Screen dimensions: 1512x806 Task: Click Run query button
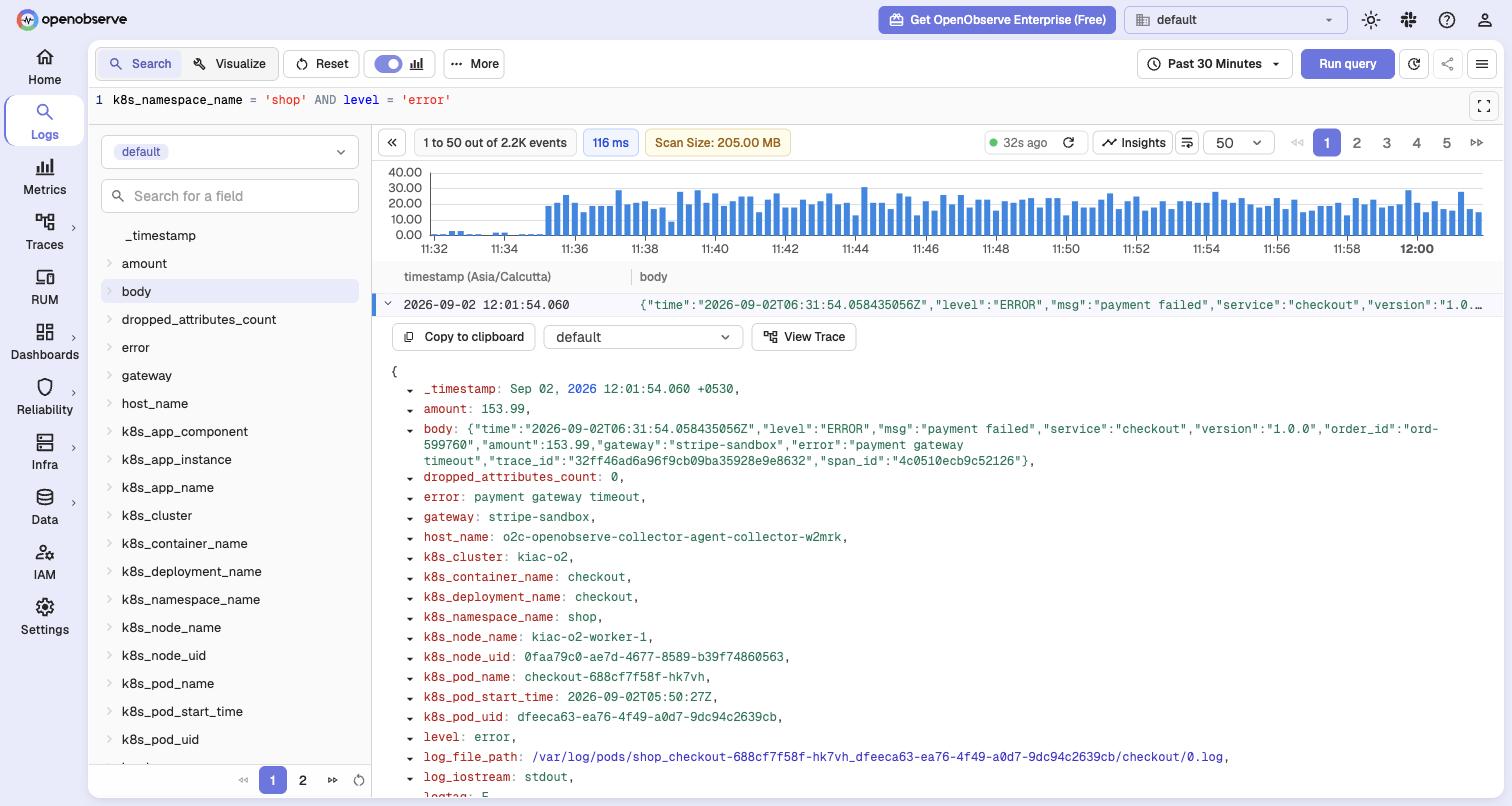point(1347,64)
